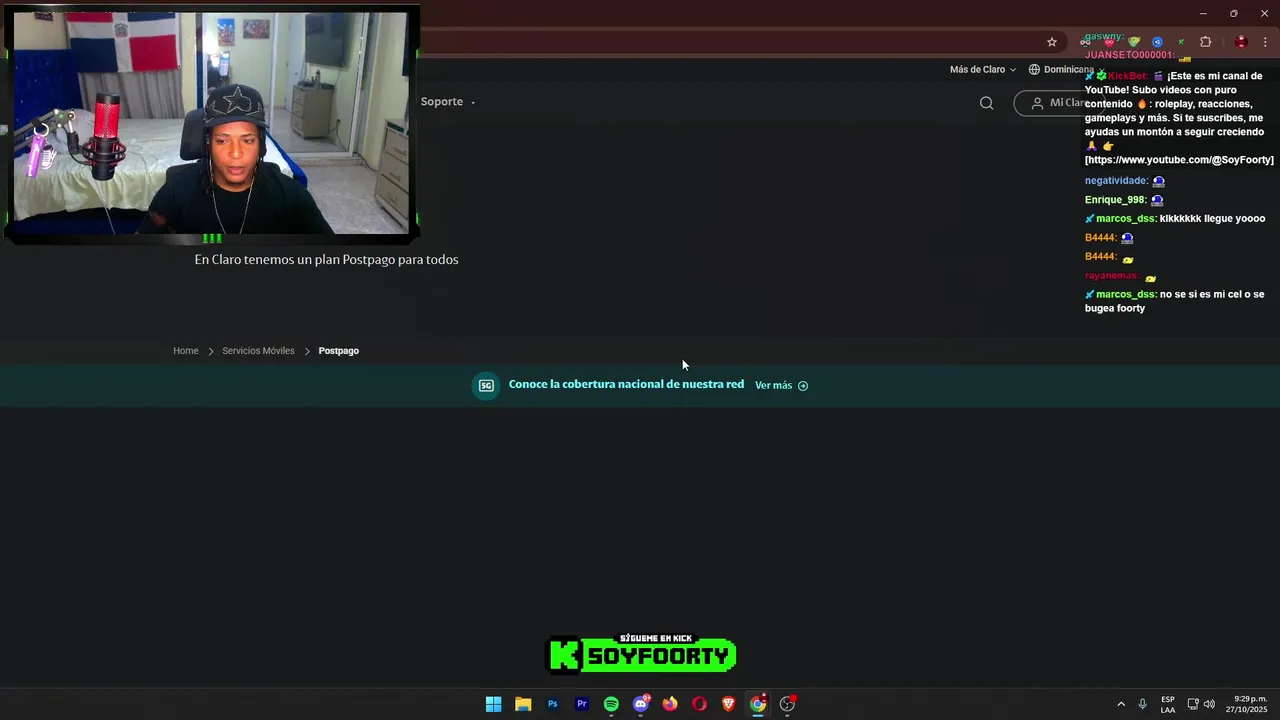Open Firefox from the taskbar

pyautogui.click(x=669, y=704)
